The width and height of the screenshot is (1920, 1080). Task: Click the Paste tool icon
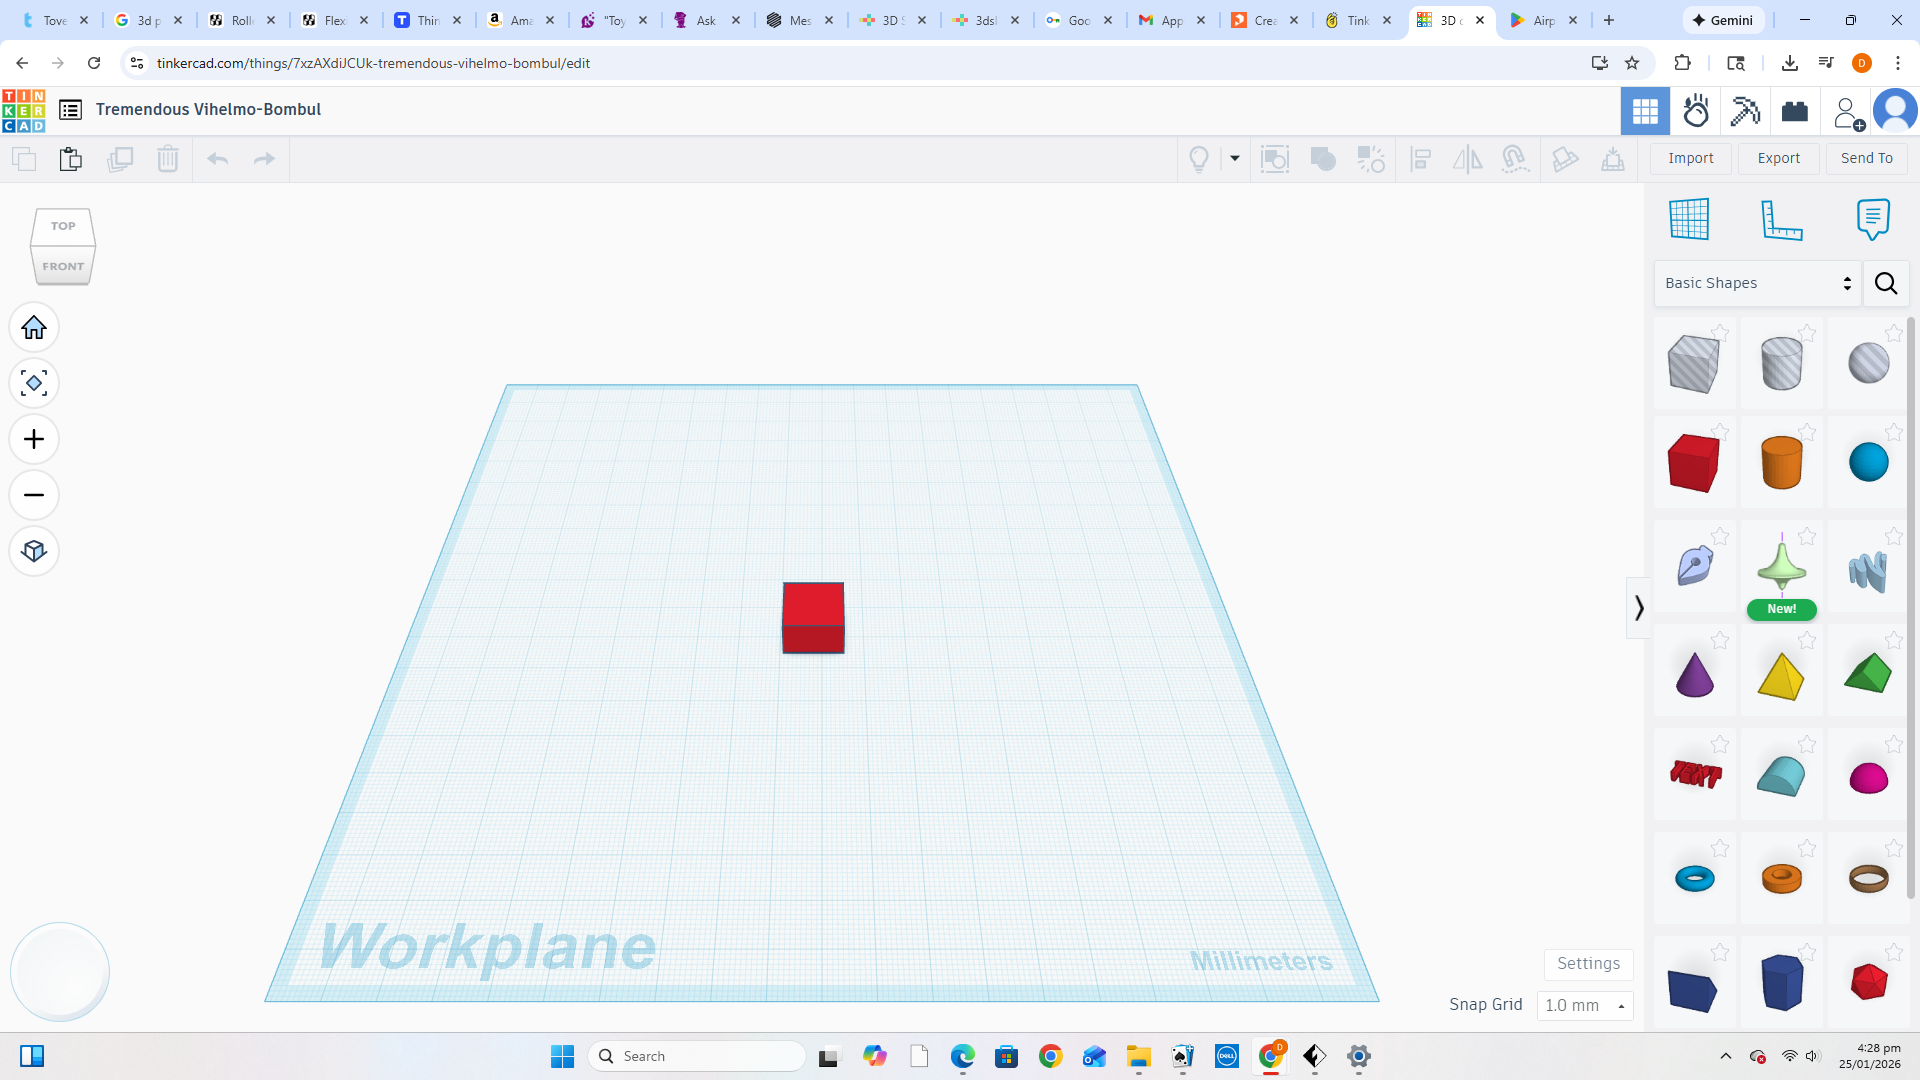coord(71,159)
